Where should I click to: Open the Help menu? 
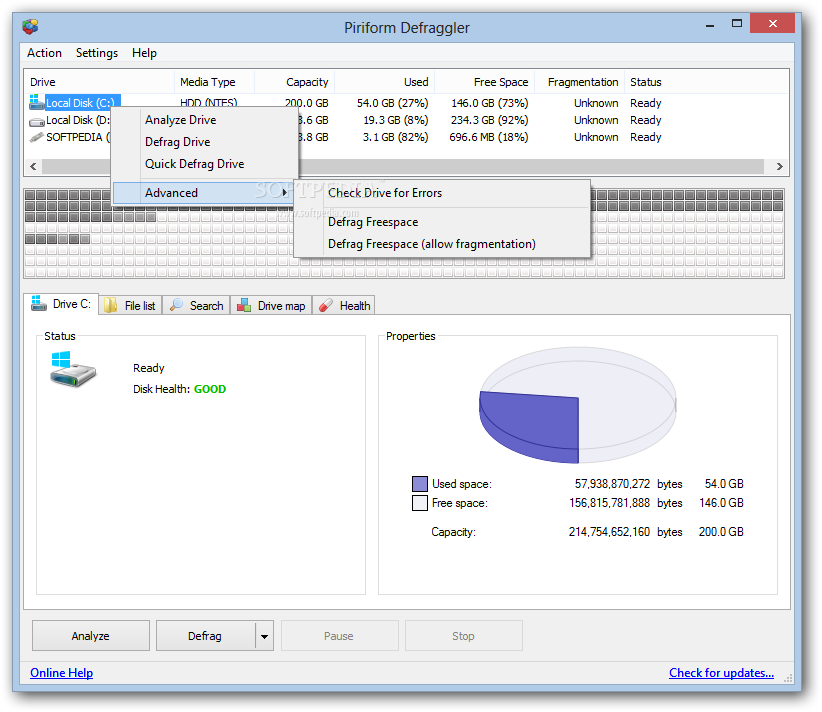[x=144, y=53]
